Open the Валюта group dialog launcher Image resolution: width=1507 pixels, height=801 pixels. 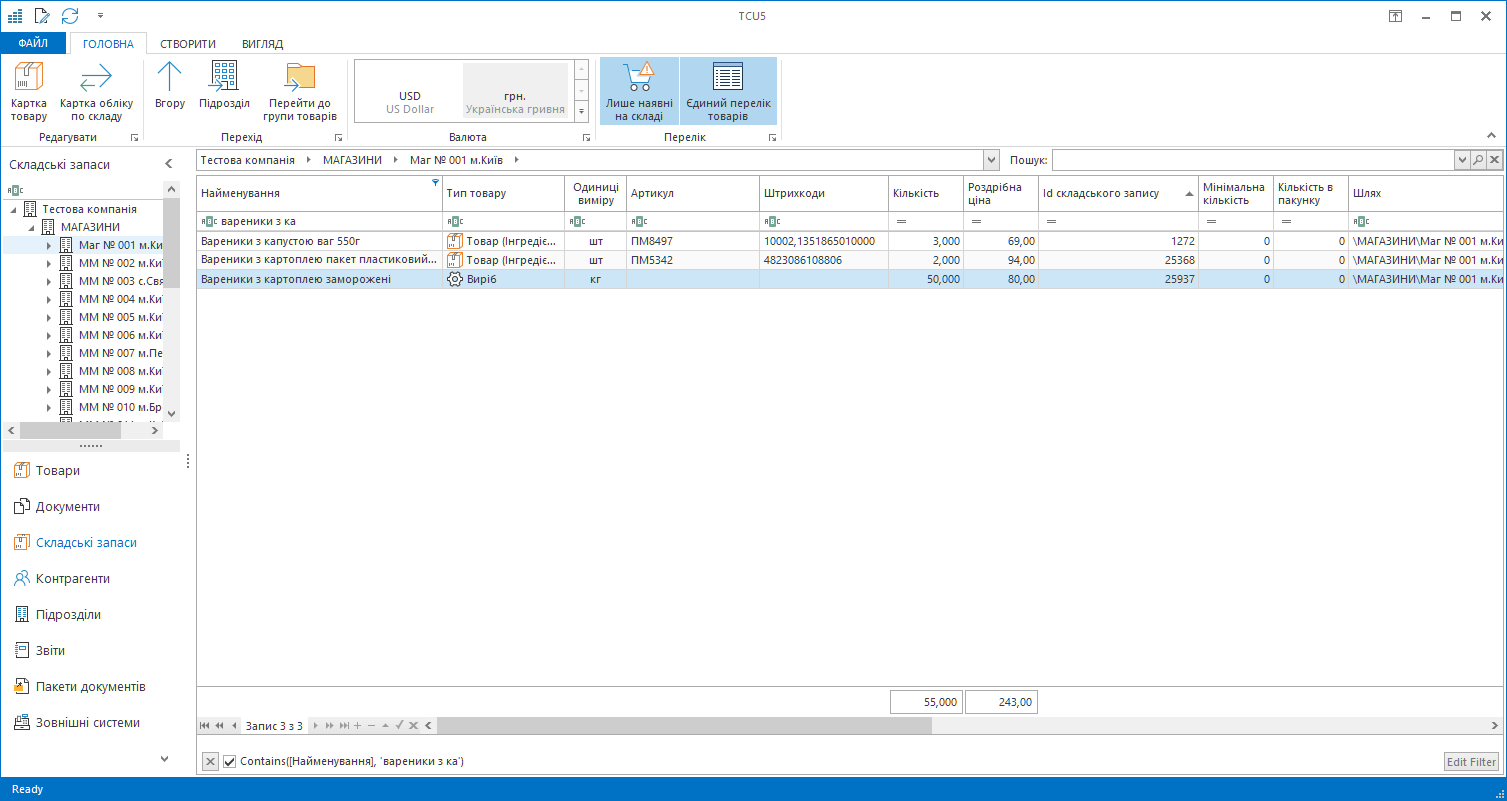point(586,137)
